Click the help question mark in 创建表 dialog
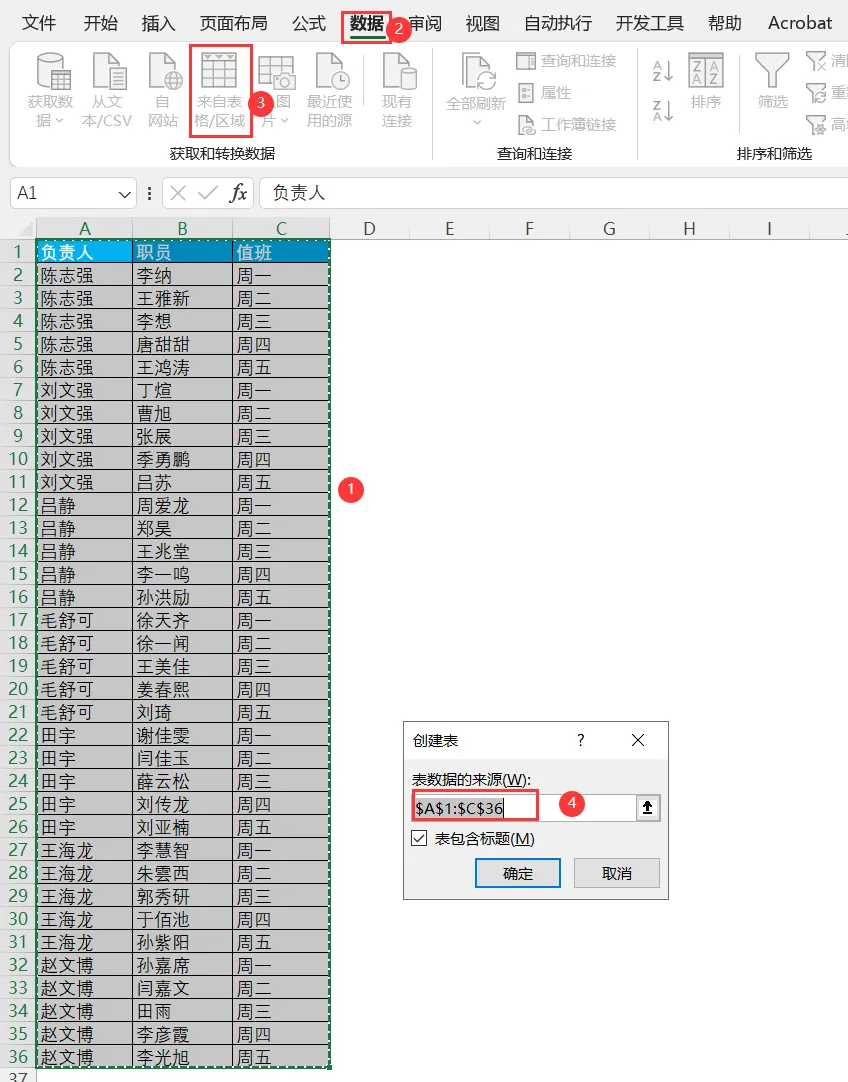Viewport: 848px width, 1082px height. 580,740
